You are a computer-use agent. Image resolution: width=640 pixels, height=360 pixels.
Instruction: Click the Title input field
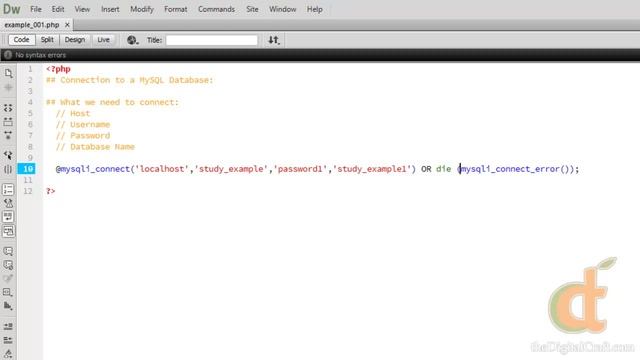coord(212,40)
